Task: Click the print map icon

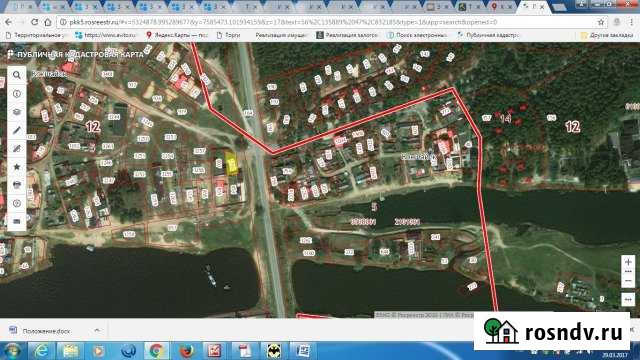Action: tap(17, 185)
